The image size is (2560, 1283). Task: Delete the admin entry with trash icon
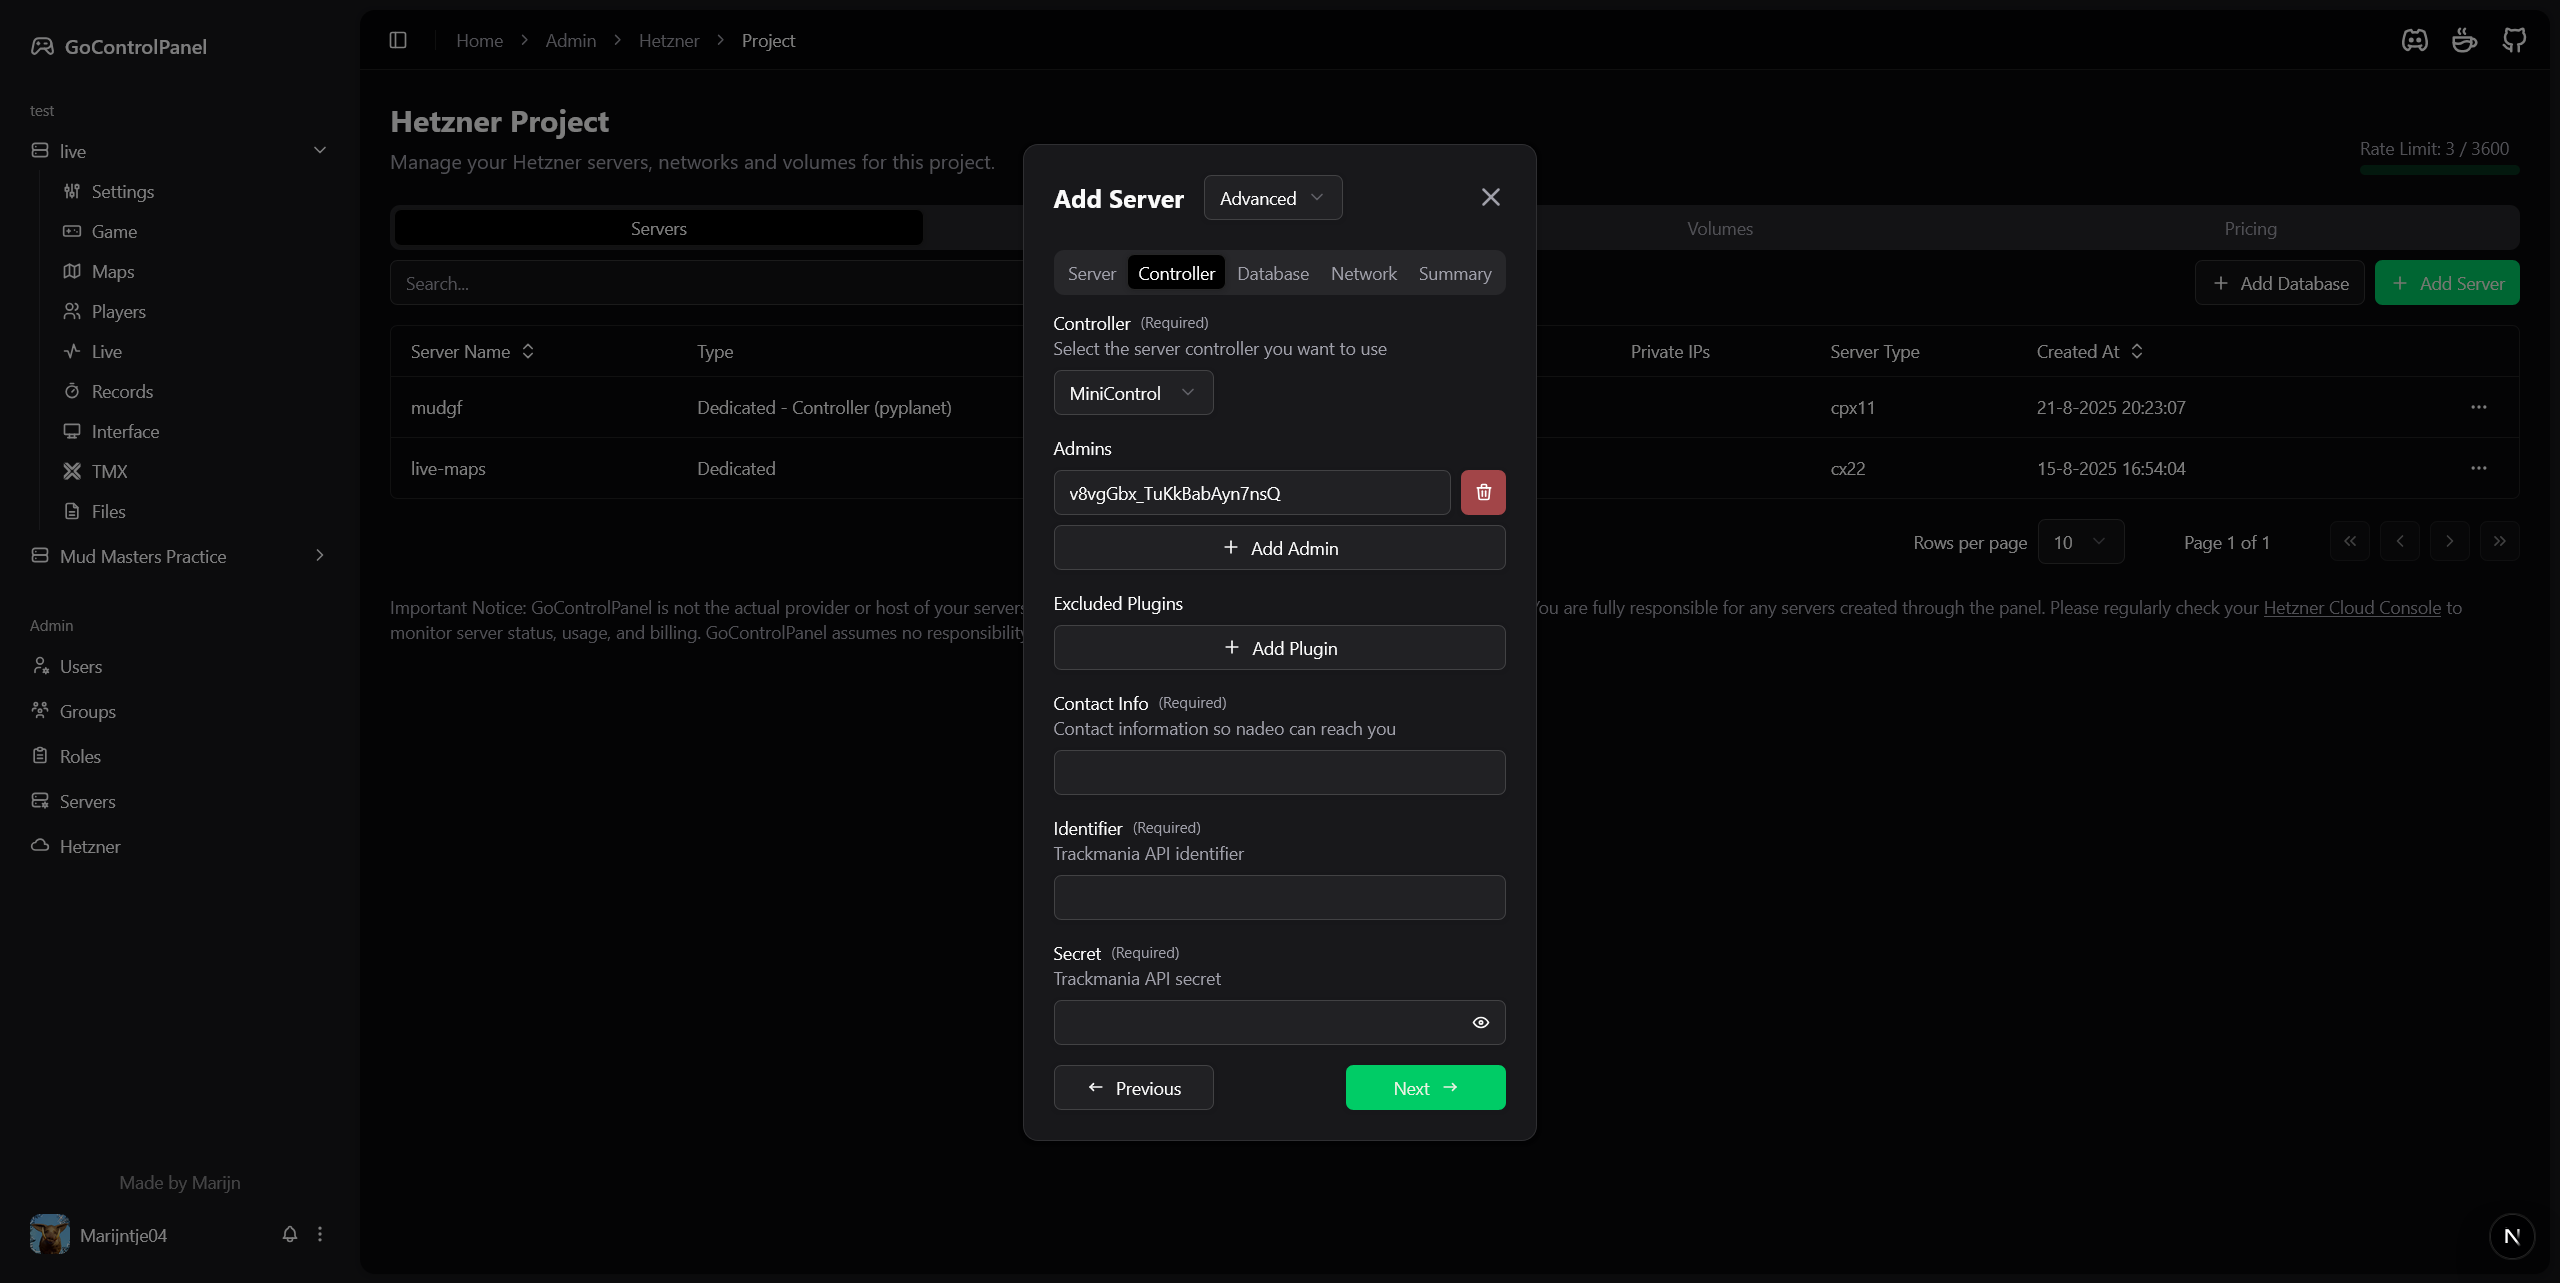point(1483,492)
